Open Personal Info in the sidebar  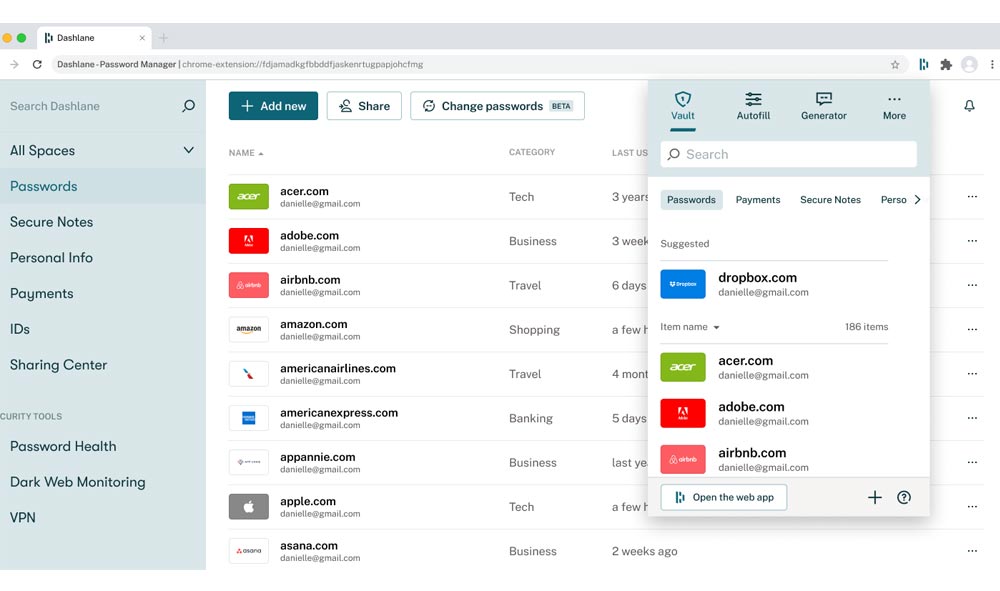(103, 258)
